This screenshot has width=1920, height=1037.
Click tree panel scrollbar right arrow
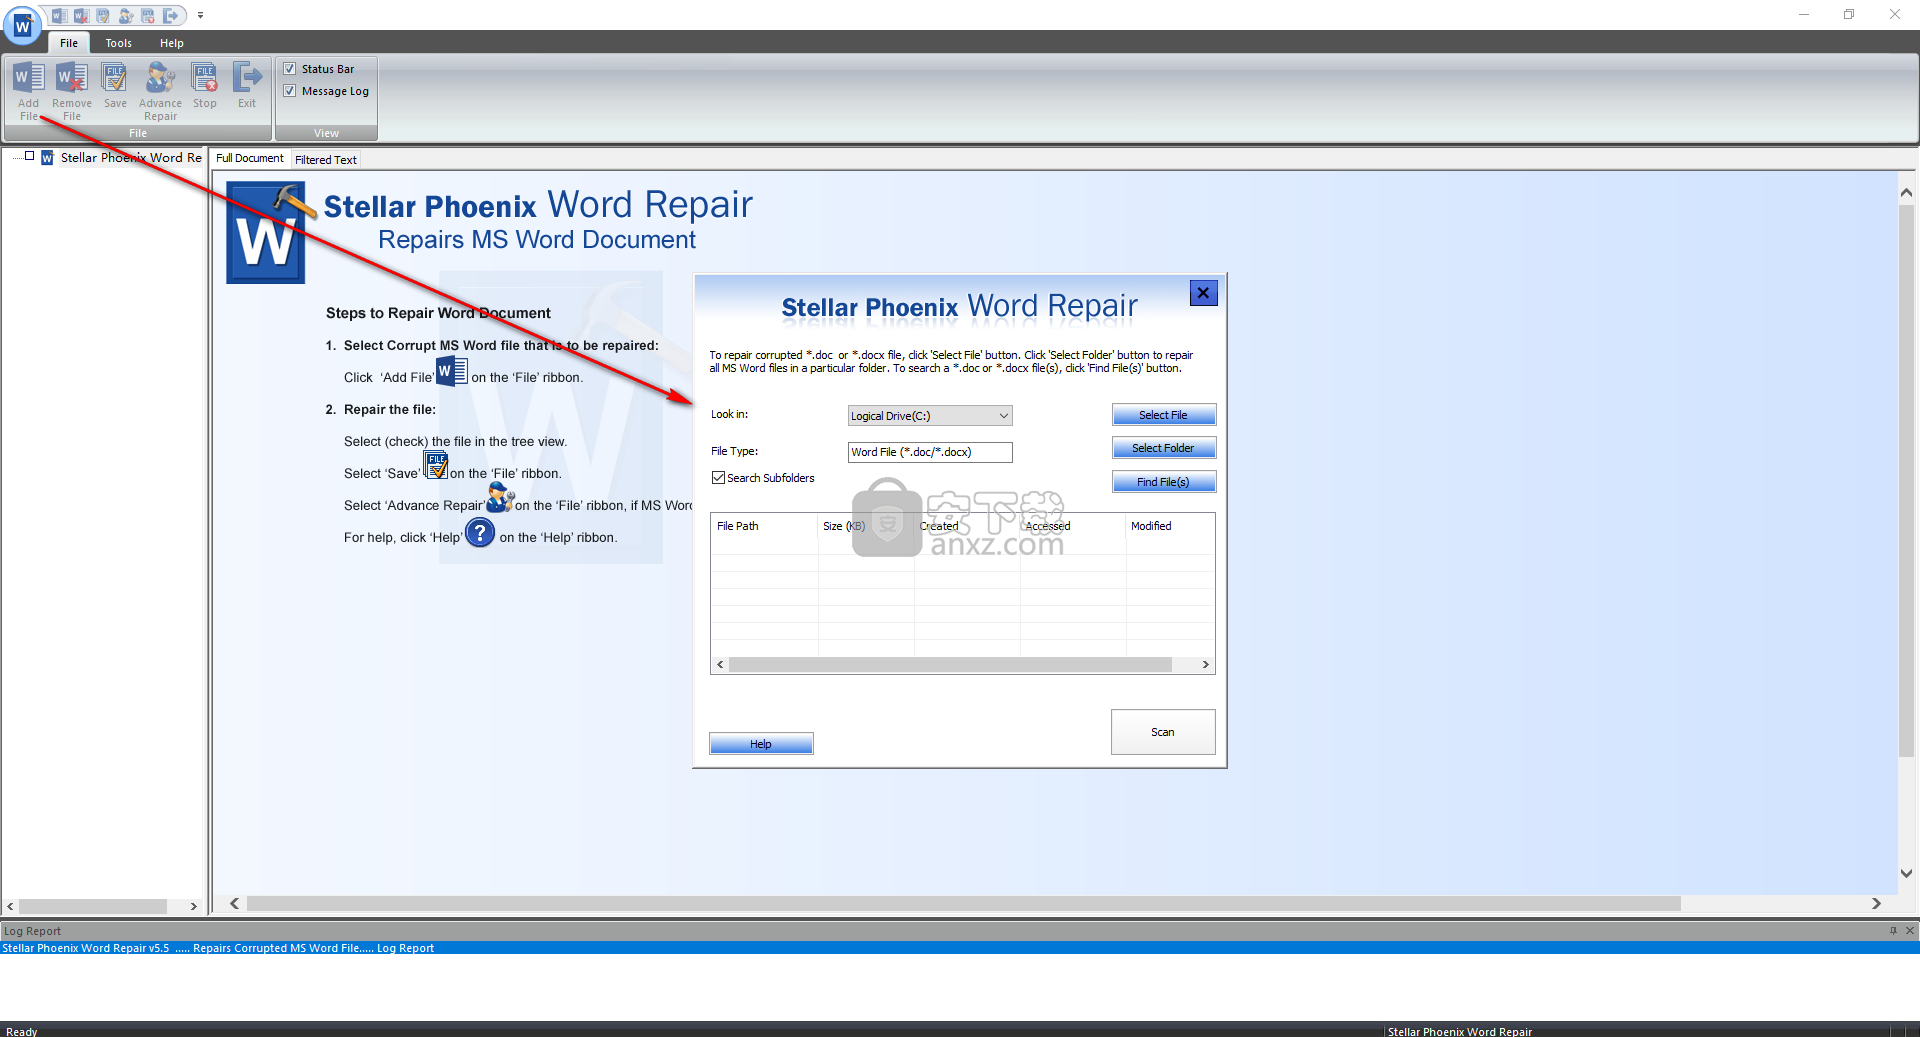(x=193, y=906)
